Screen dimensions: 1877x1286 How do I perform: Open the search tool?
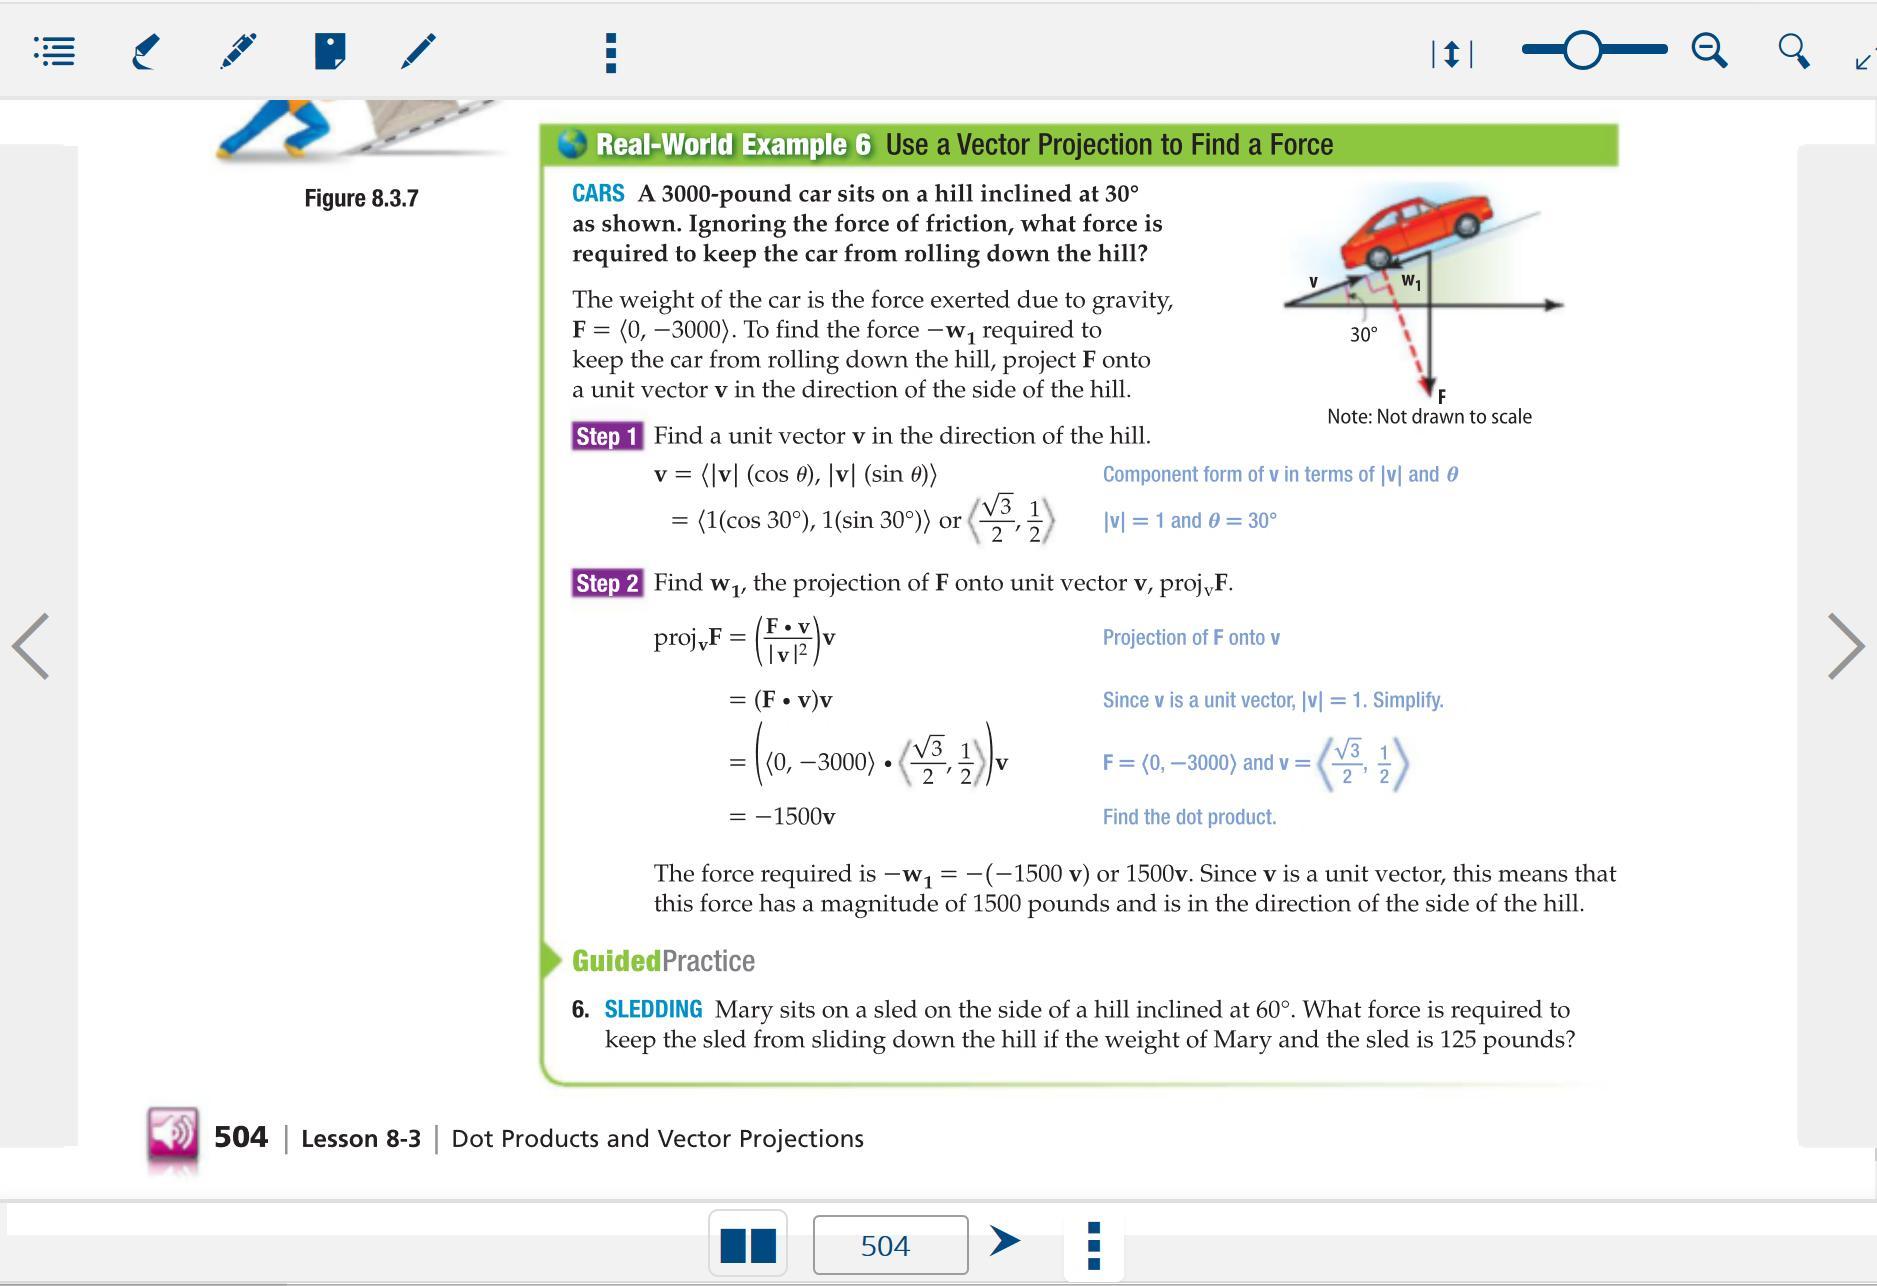tap(1794, 51)
